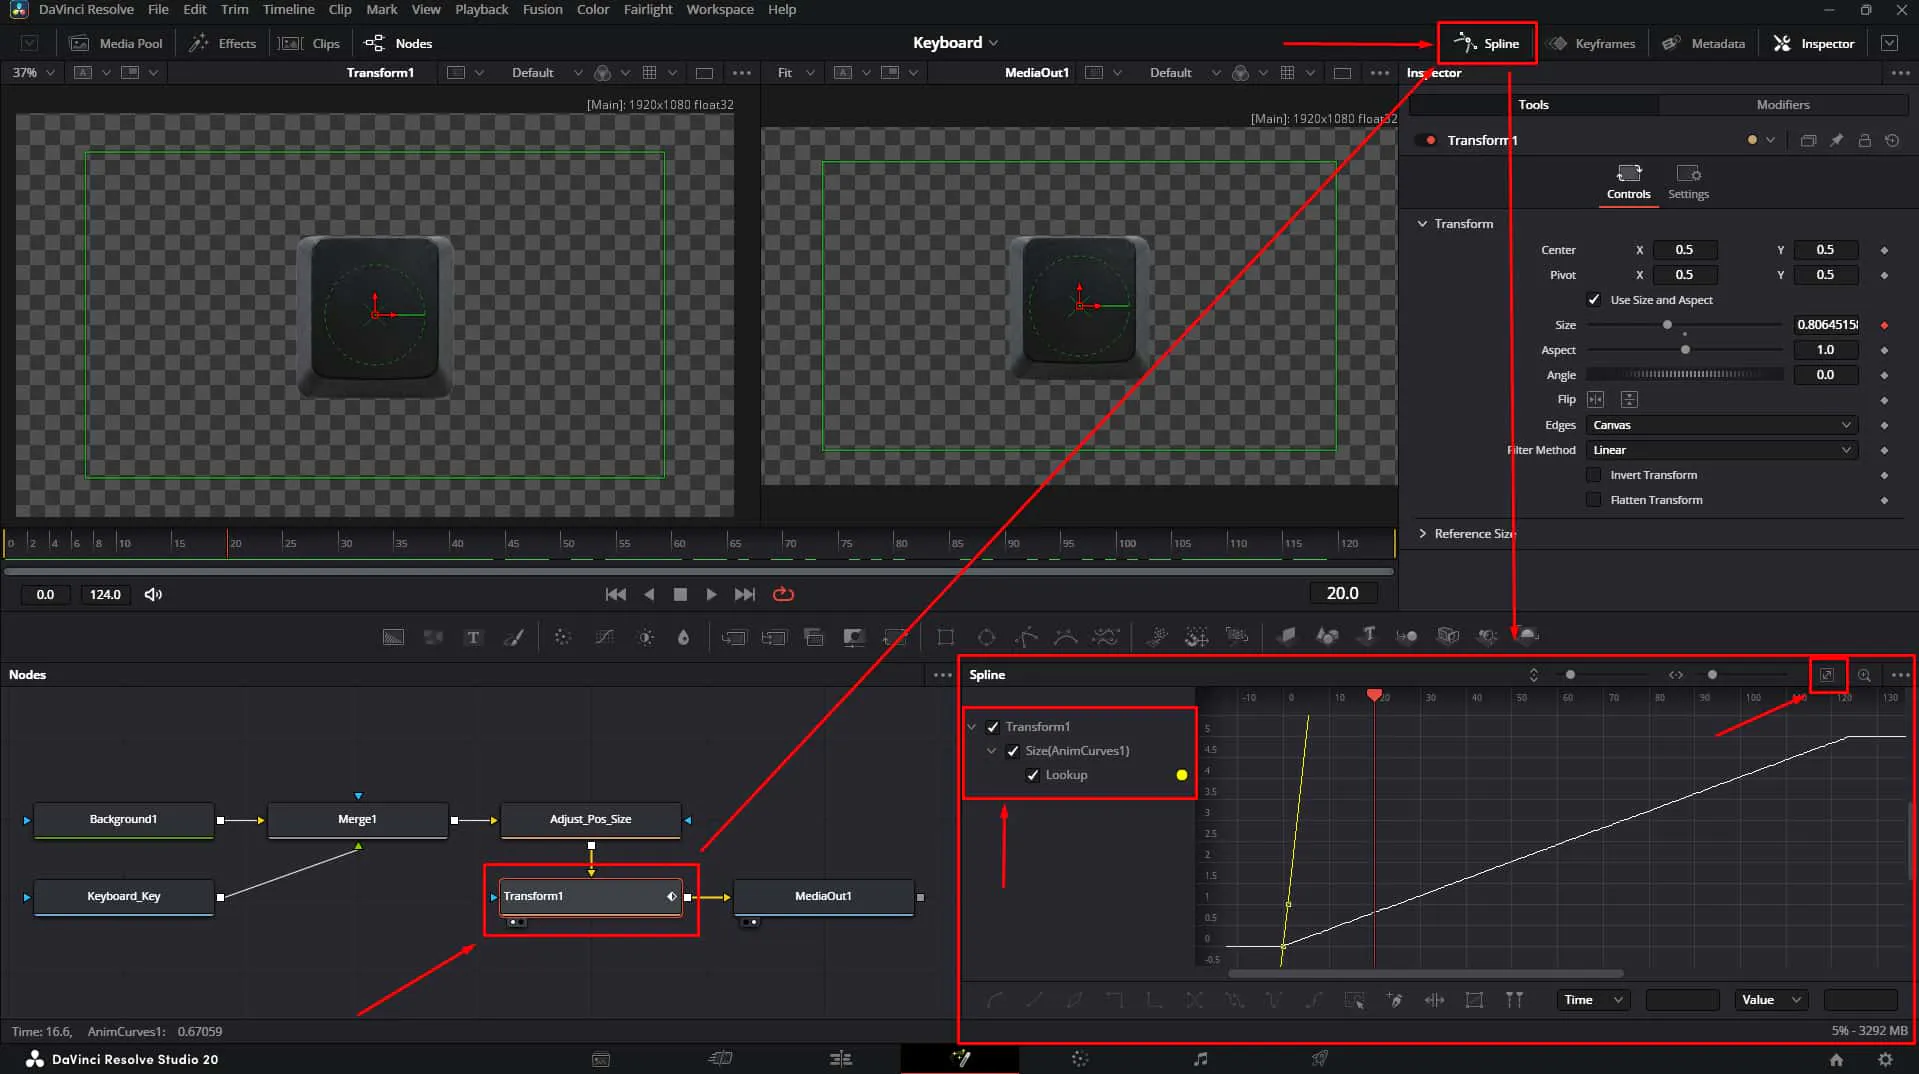Open the Playback menu
The width and height of the screenshot is (1919, 1074).
point(481,10)
